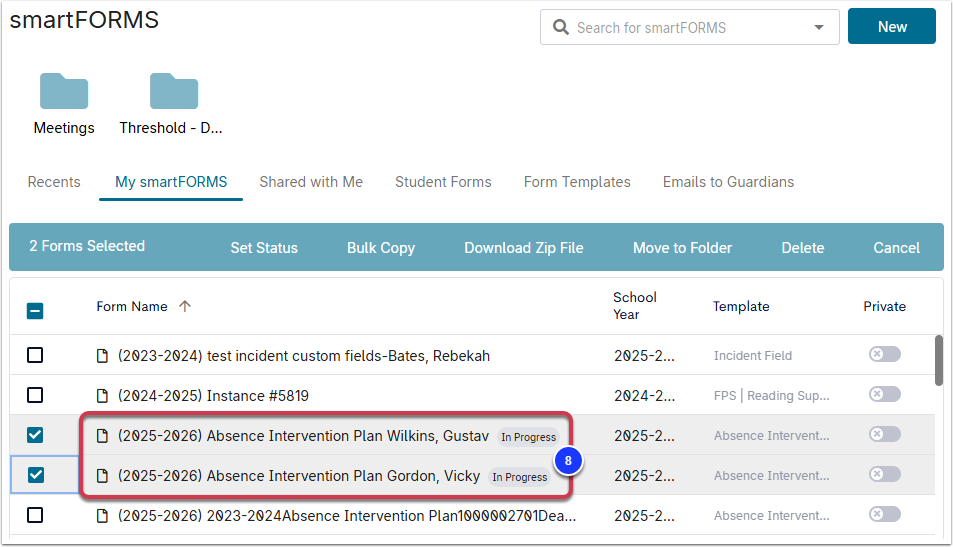953x547 pixels.
Task: Click the Form Name column header
Action: [x=132, y=306]
